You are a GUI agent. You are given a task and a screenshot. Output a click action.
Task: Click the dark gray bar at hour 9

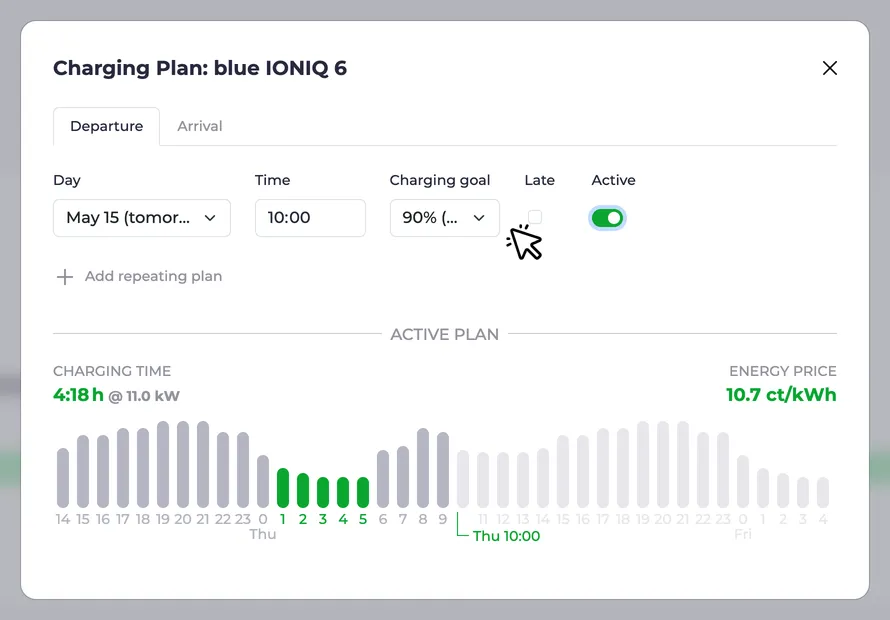pyautogui.click(x=443, y=470)
